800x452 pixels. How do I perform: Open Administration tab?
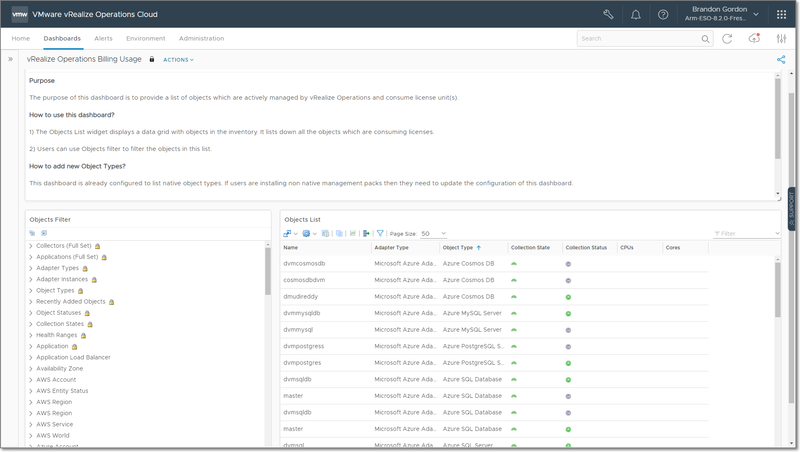click(202, 38)
